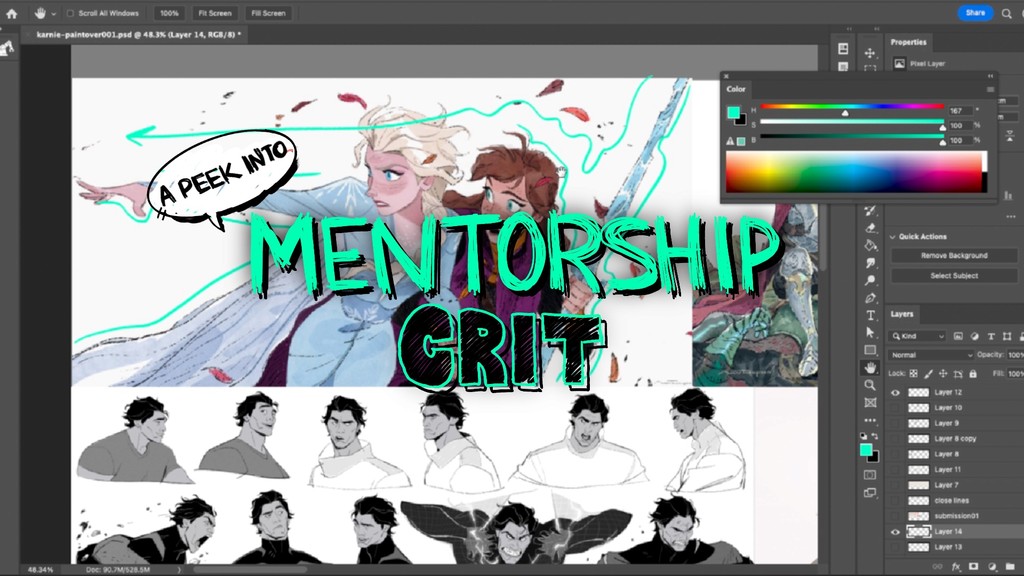Enable Scroll All Windows checkbox

[71, 13]
